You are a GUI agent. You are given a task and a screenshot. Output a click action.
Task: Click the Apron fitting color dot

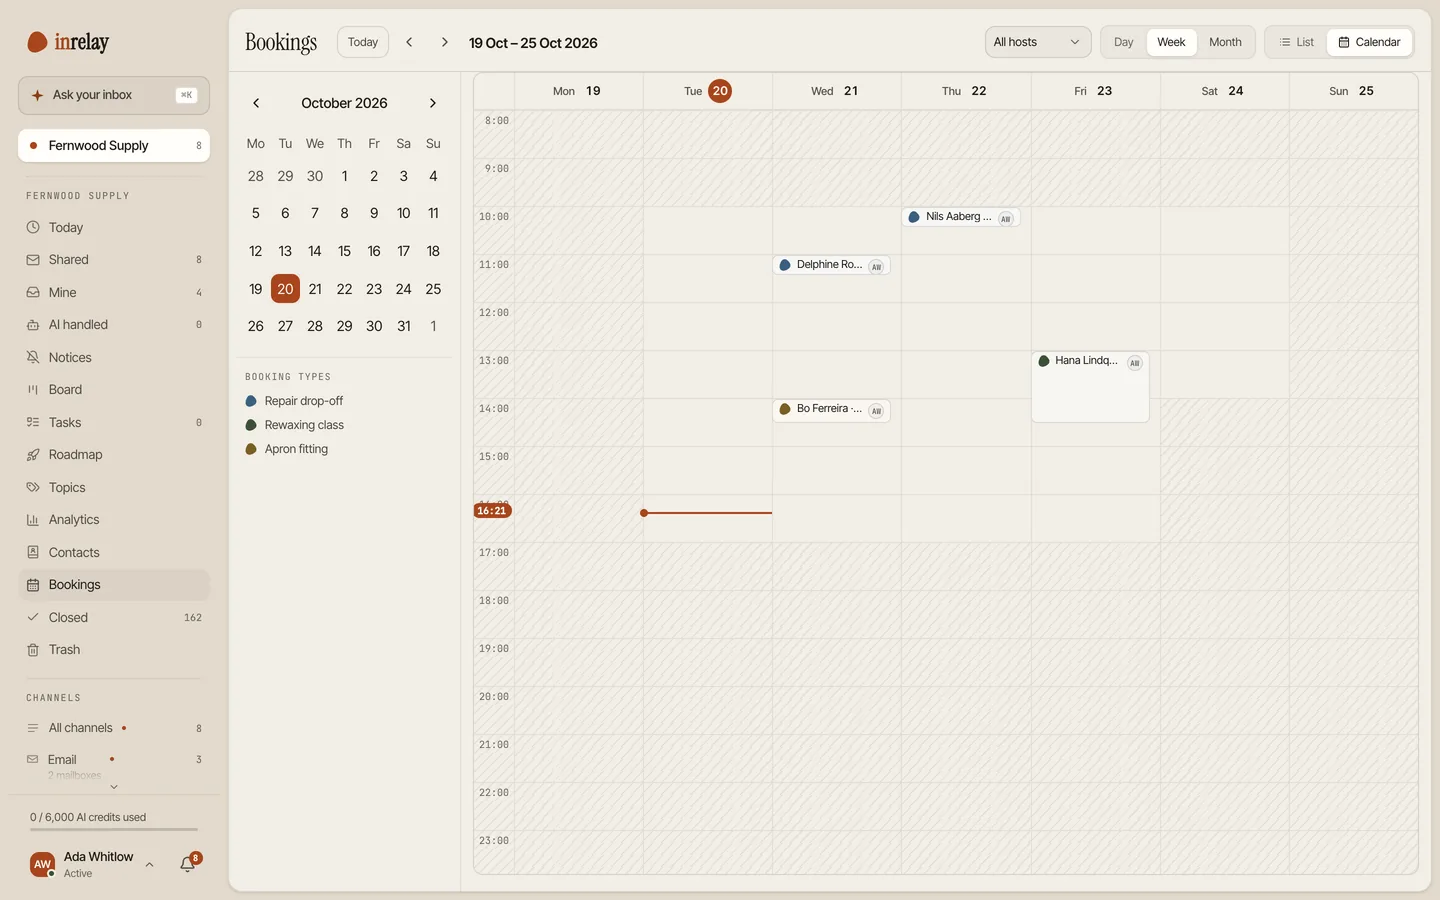(251, 449)
